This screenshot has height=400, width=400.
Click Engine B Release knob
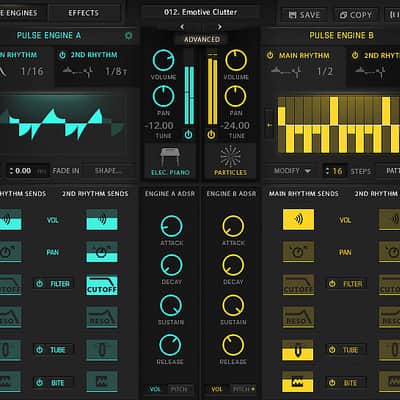(x=233, y=345)
